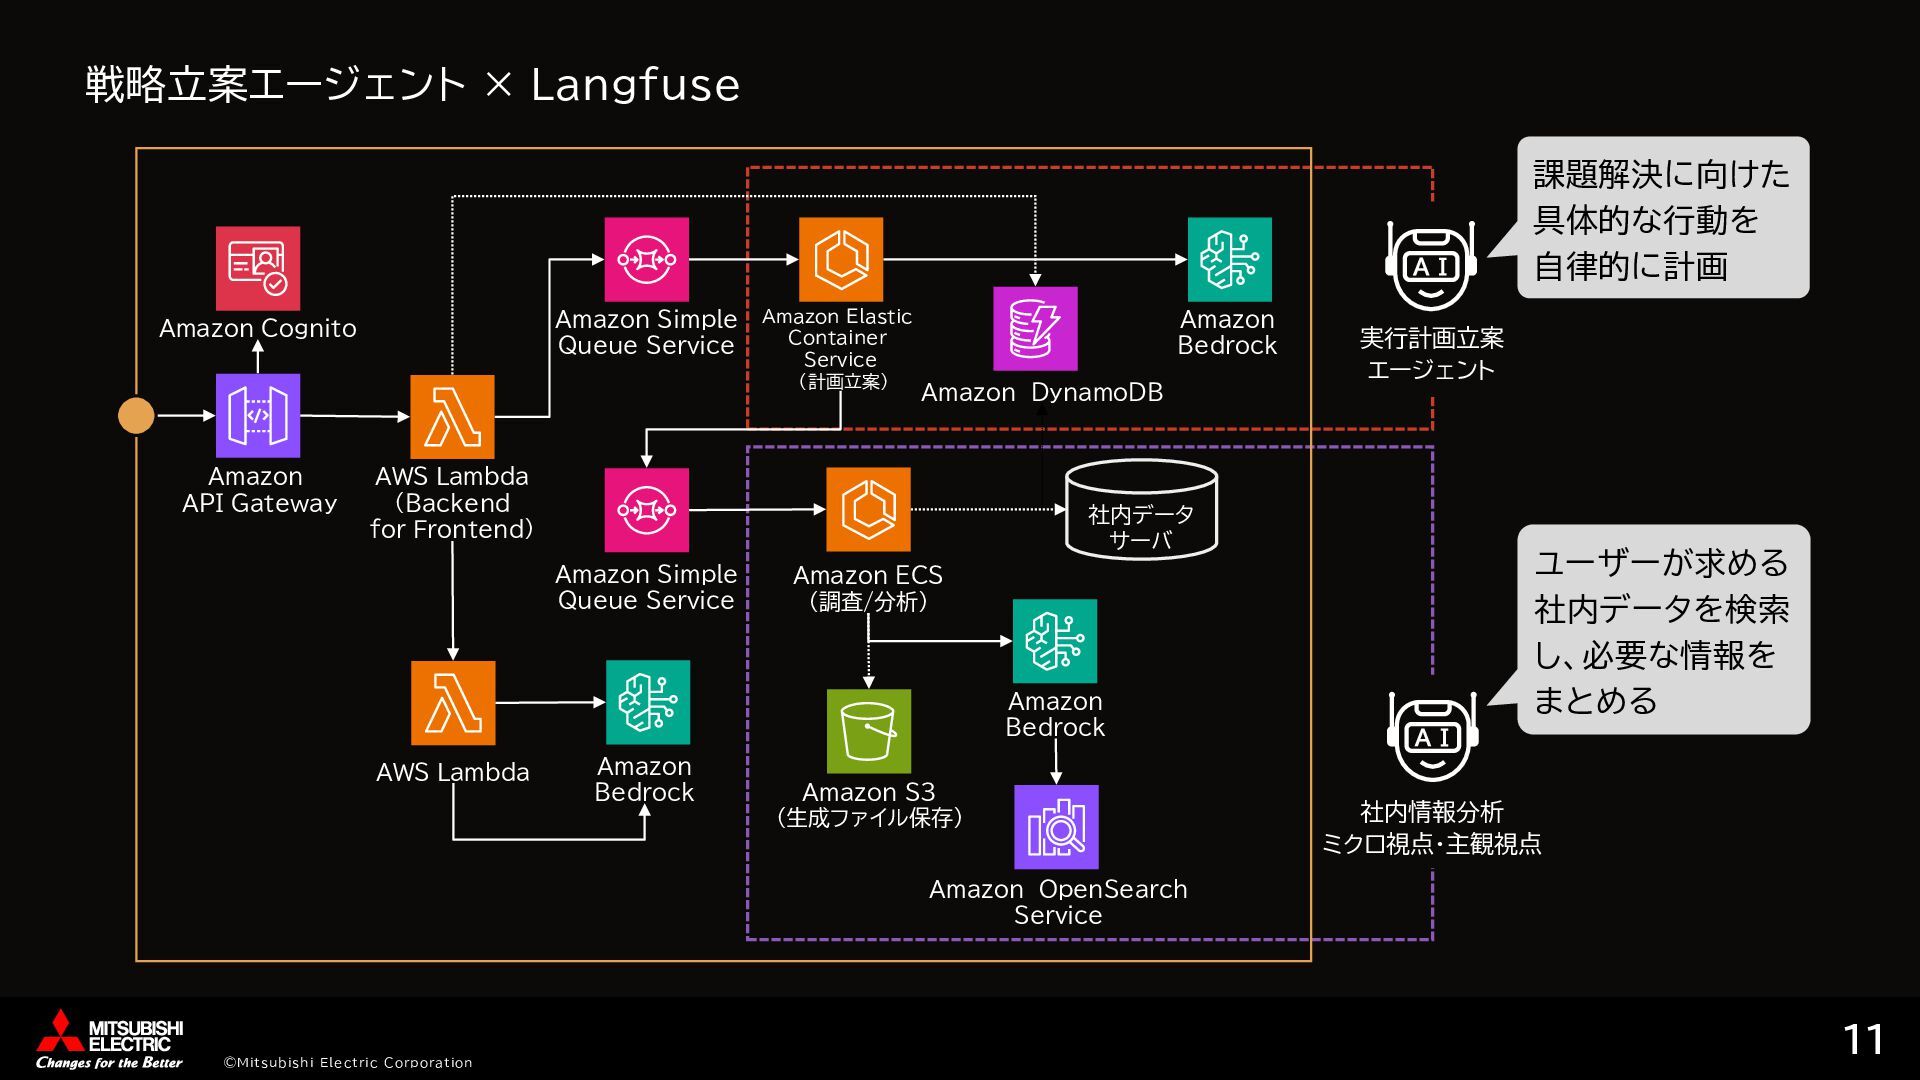This screenshot has height=1080, width=1920.
Task: Click the slide title 戦略立案エージェント × Langfuse
Action: tap(412, 85)
